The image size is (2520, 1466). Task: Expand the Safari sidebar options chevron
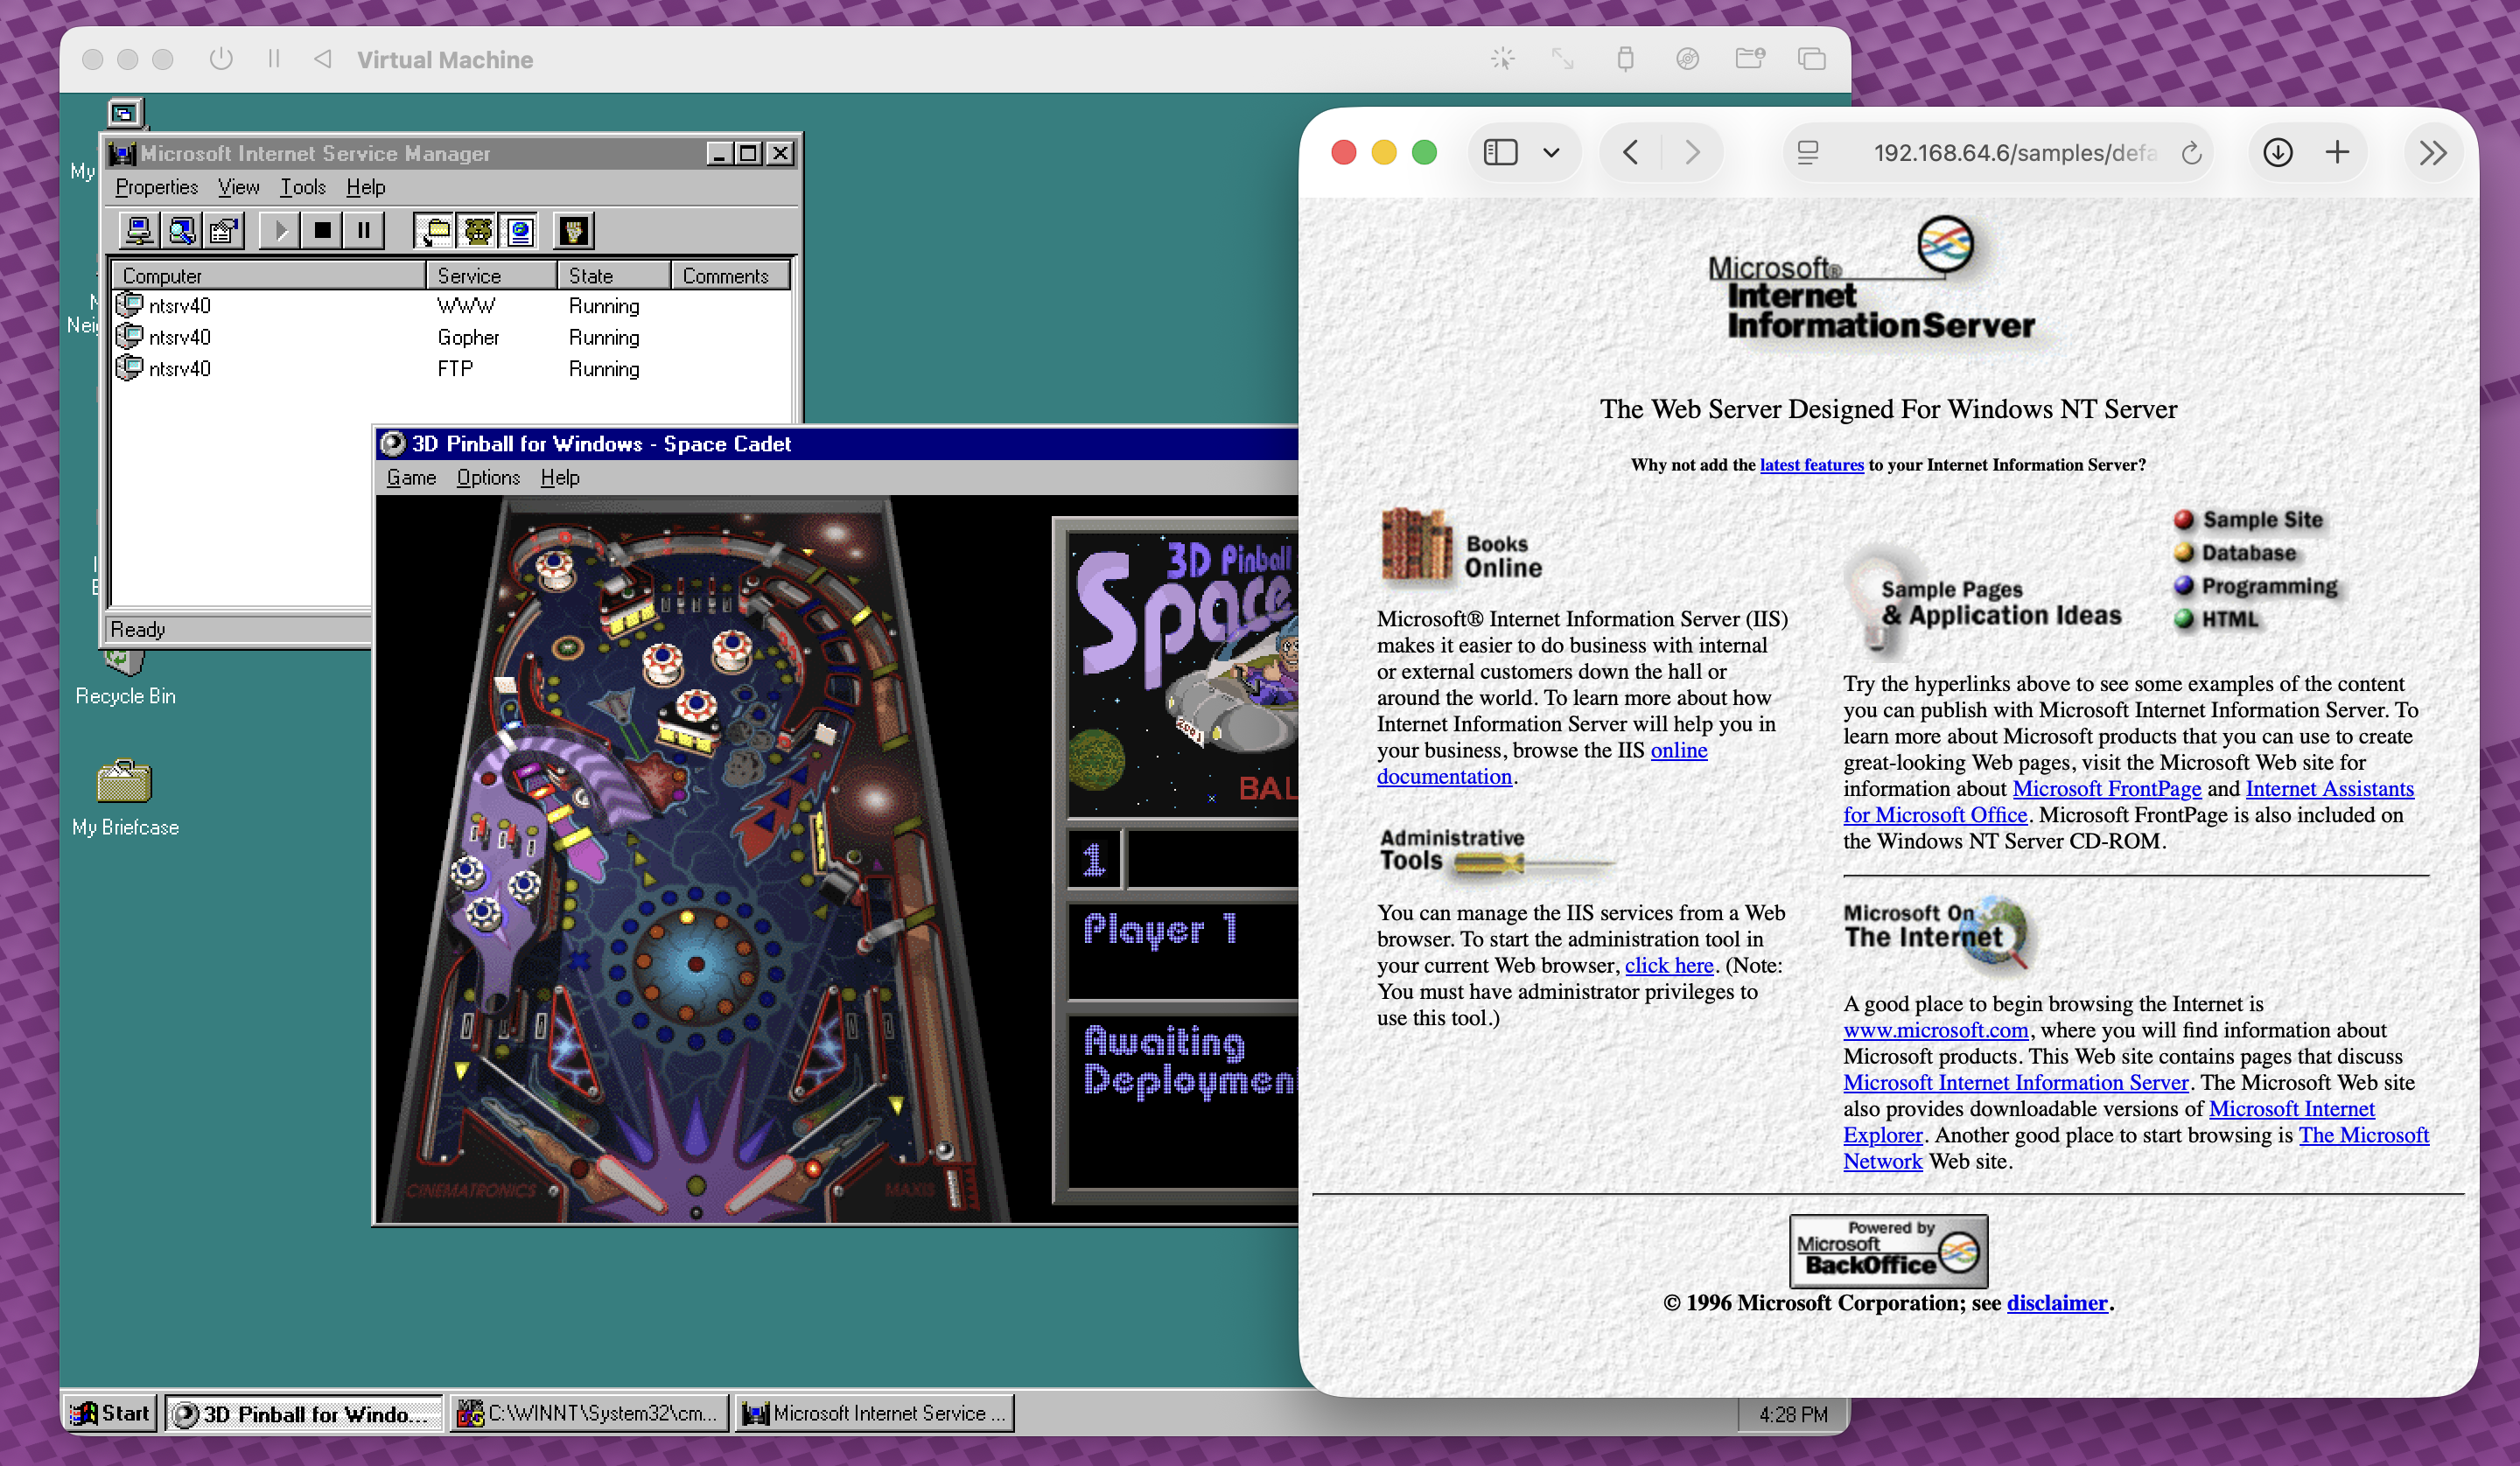pos(1551,153)
